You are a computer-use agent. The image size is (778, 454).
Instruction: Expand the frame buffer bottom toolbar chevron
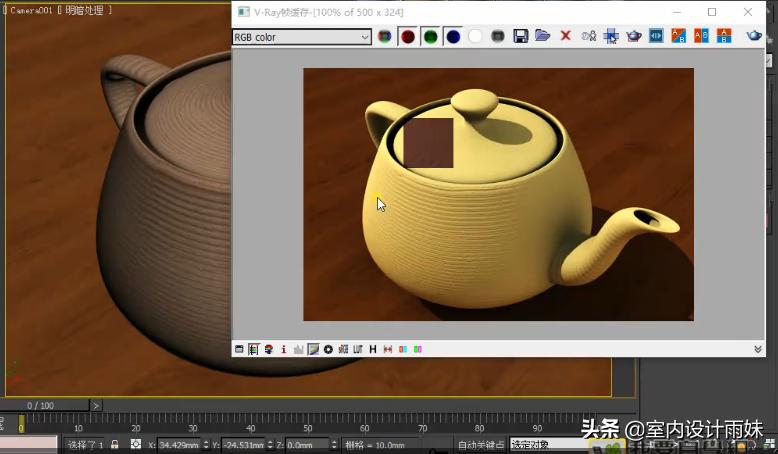[x=757, y=349]
